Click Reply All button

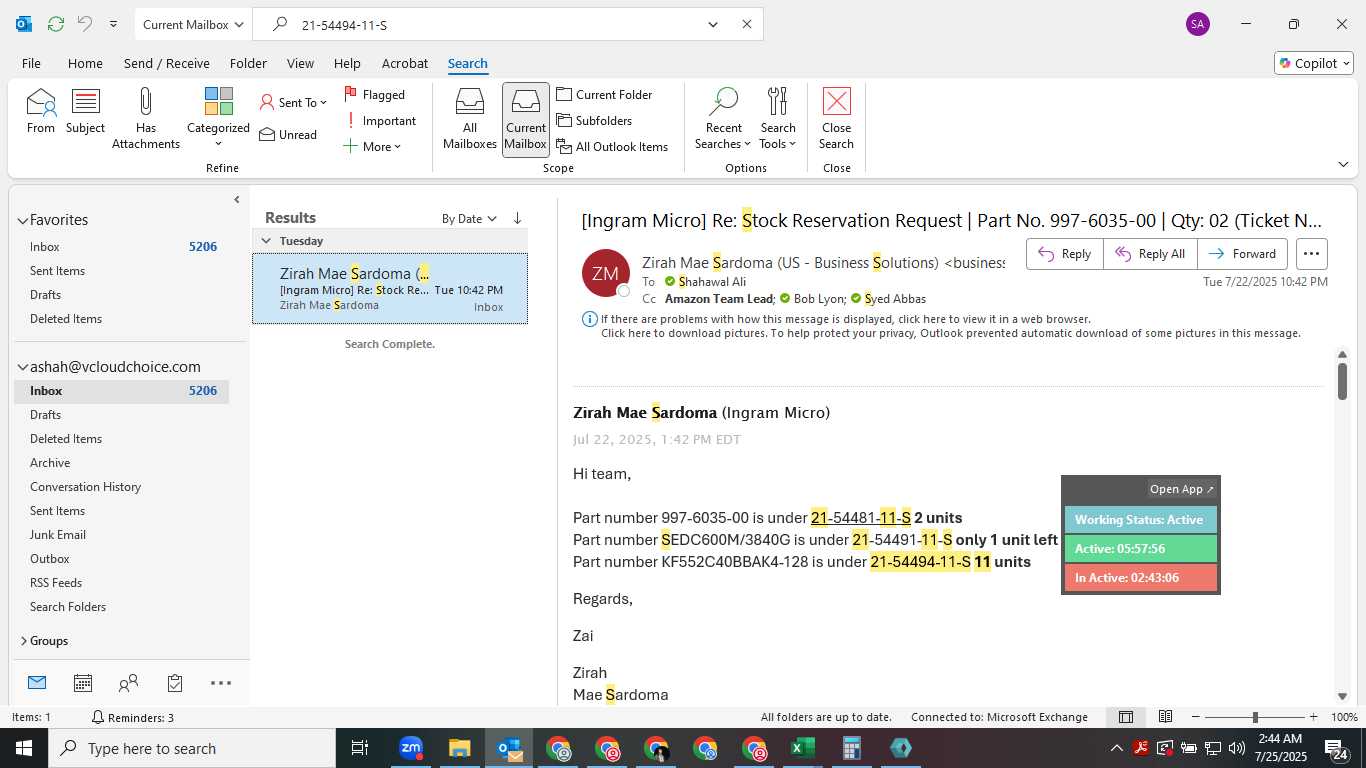[x=1150, y=254]
